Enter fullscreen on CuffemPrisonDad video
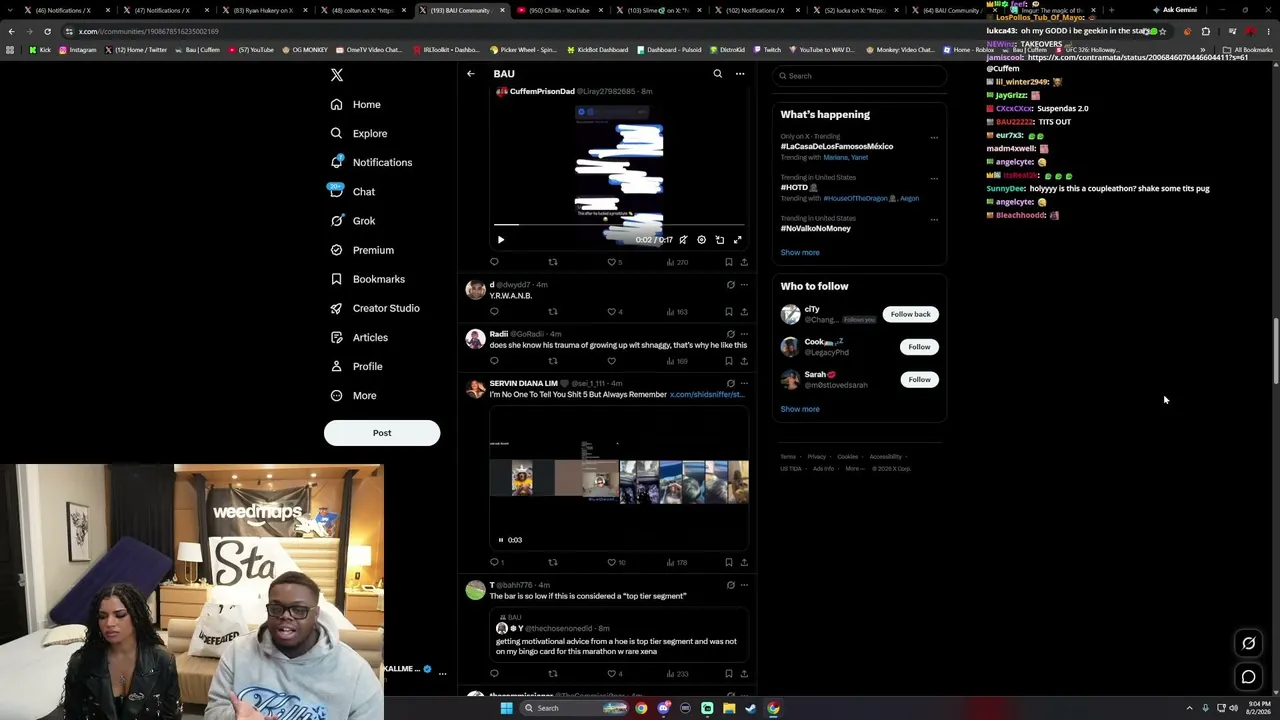 click(738, 240)
